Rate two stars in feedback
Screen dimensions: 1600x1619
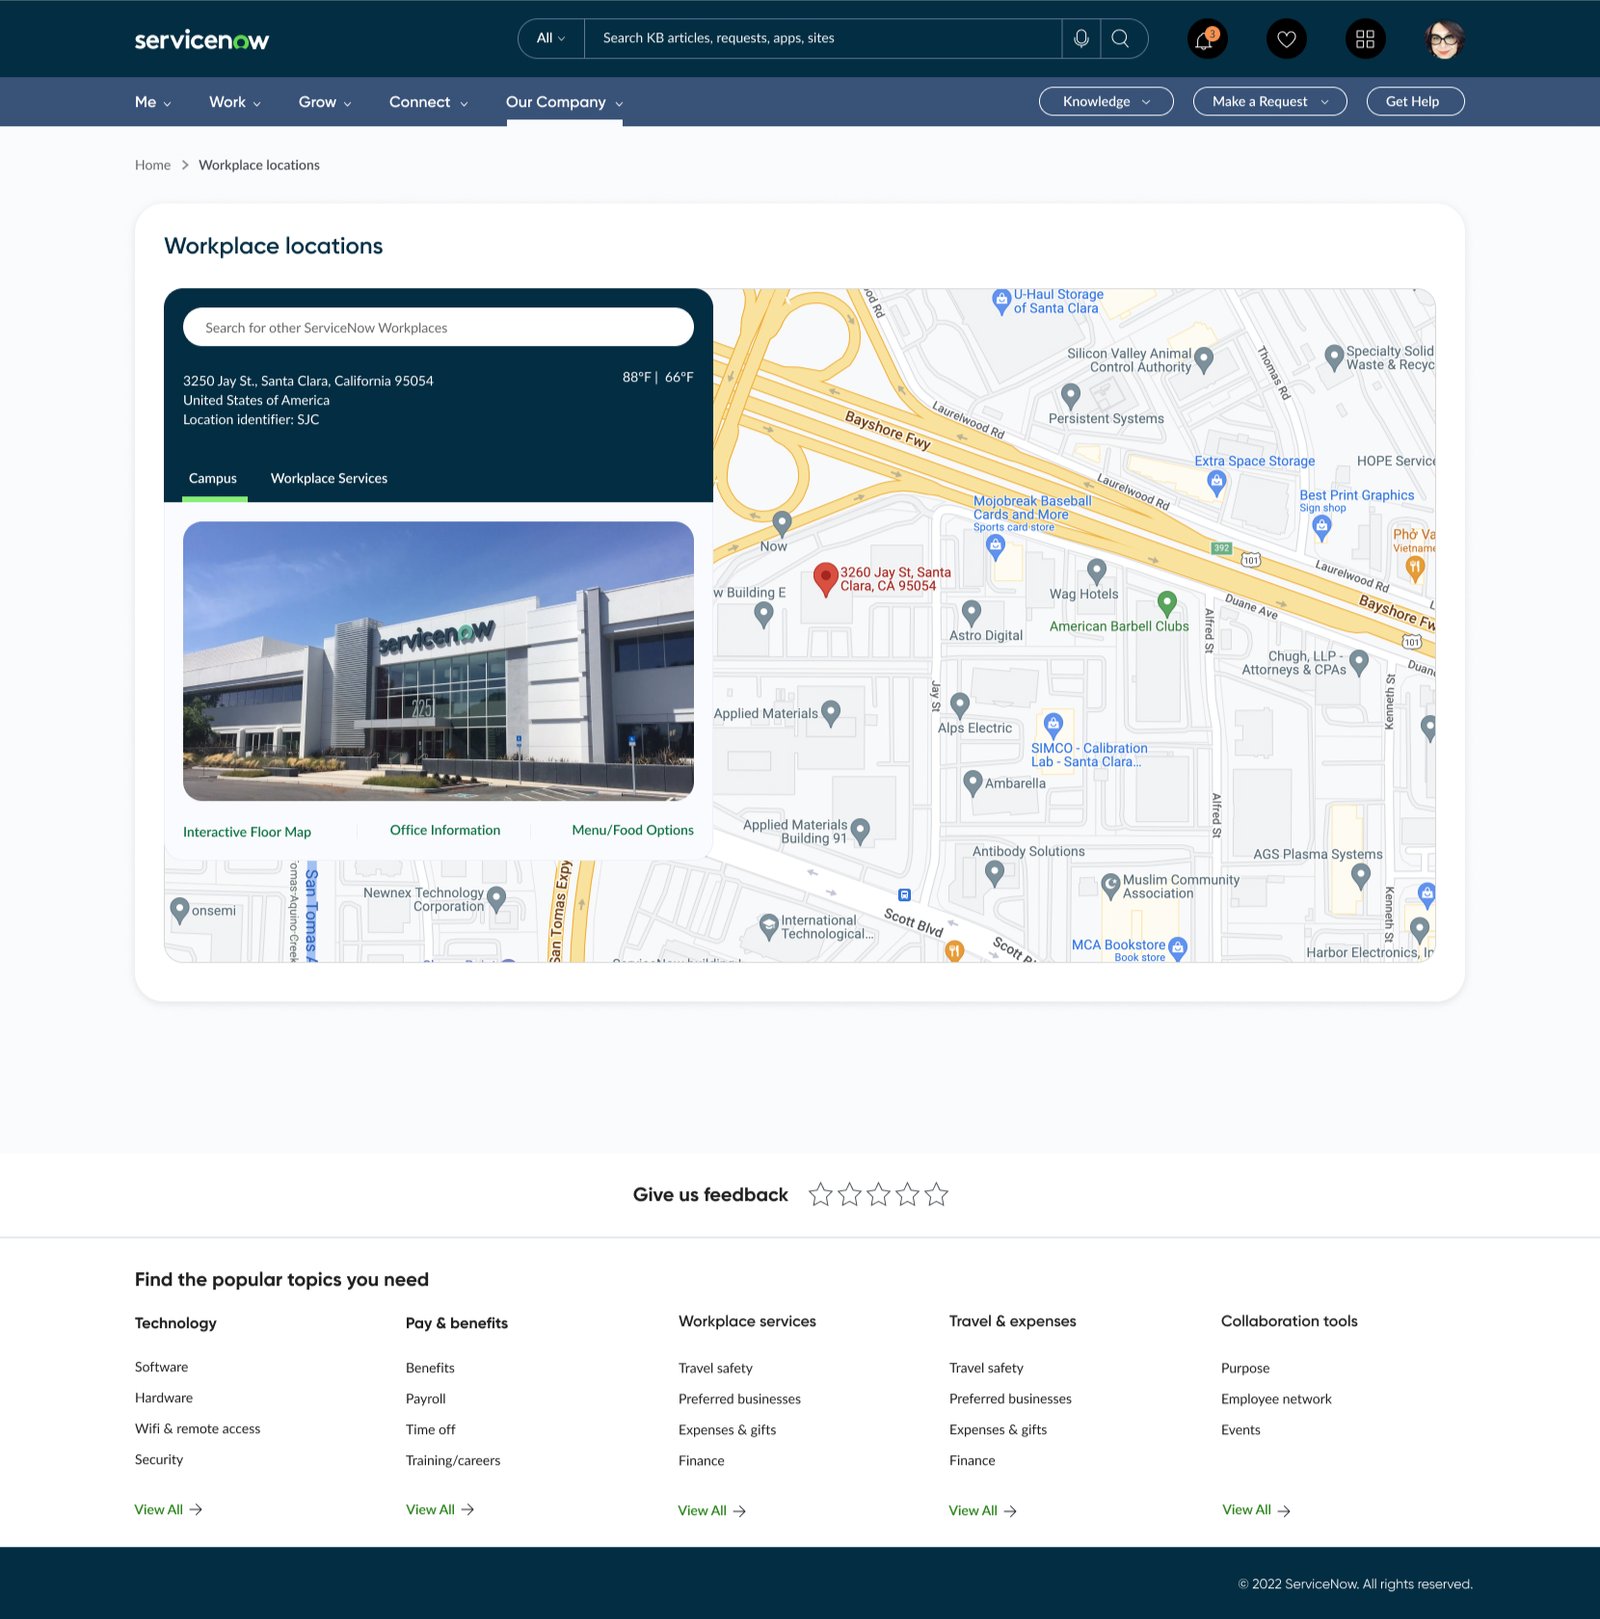pos(849,1194)
